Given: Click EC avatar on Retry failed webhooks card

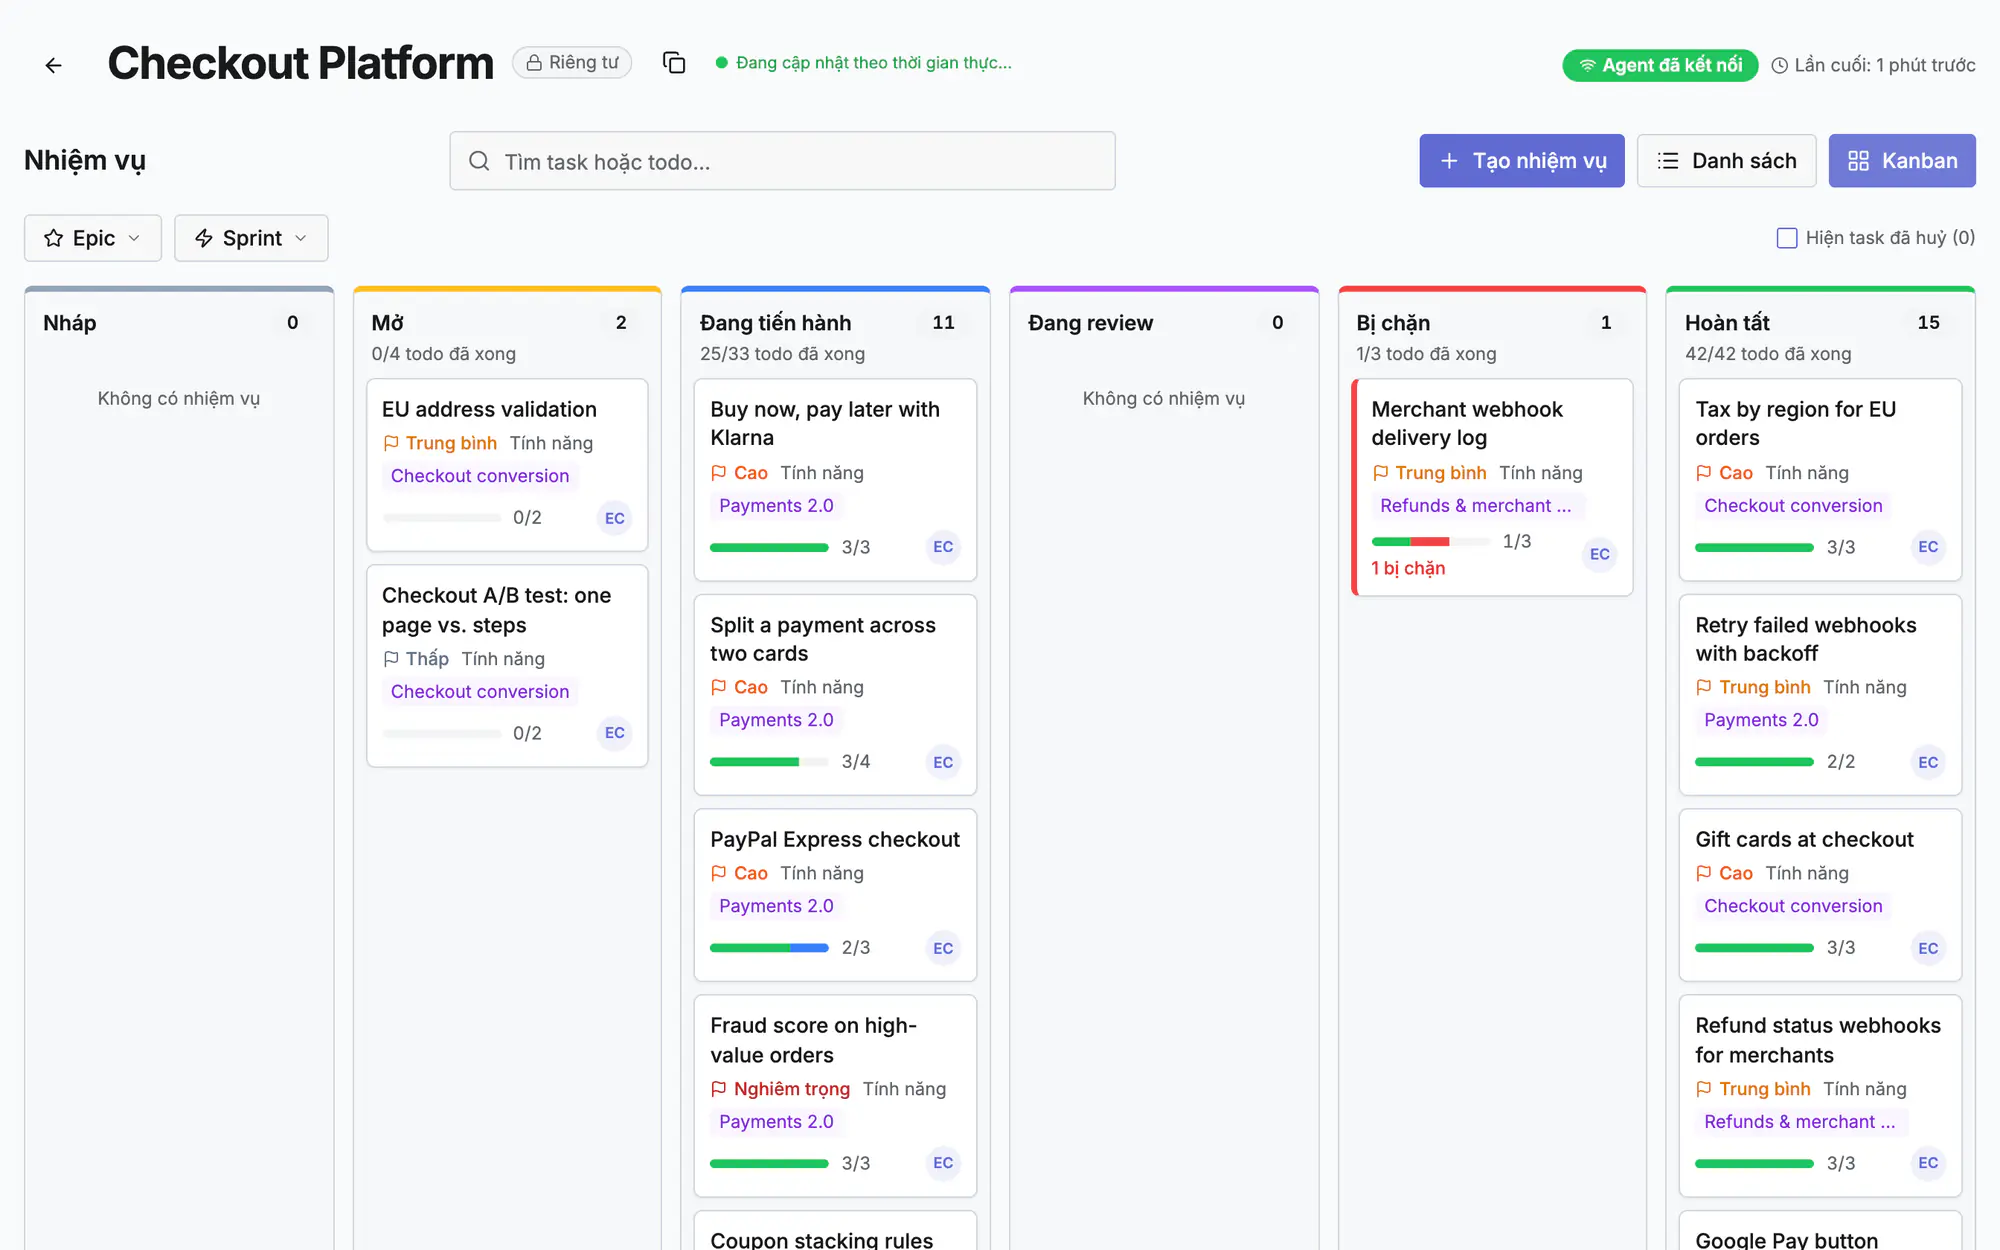Looking at the screenshot, I should coord(1928,762).
